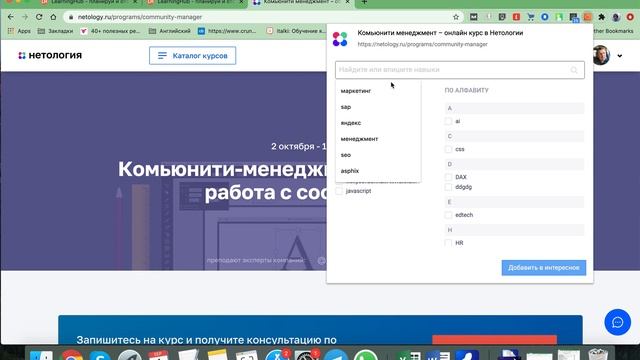The width and height of the screenshot is (640, 360).
Task: Click the Добавить в интересное button
Action: coord(544,268)
